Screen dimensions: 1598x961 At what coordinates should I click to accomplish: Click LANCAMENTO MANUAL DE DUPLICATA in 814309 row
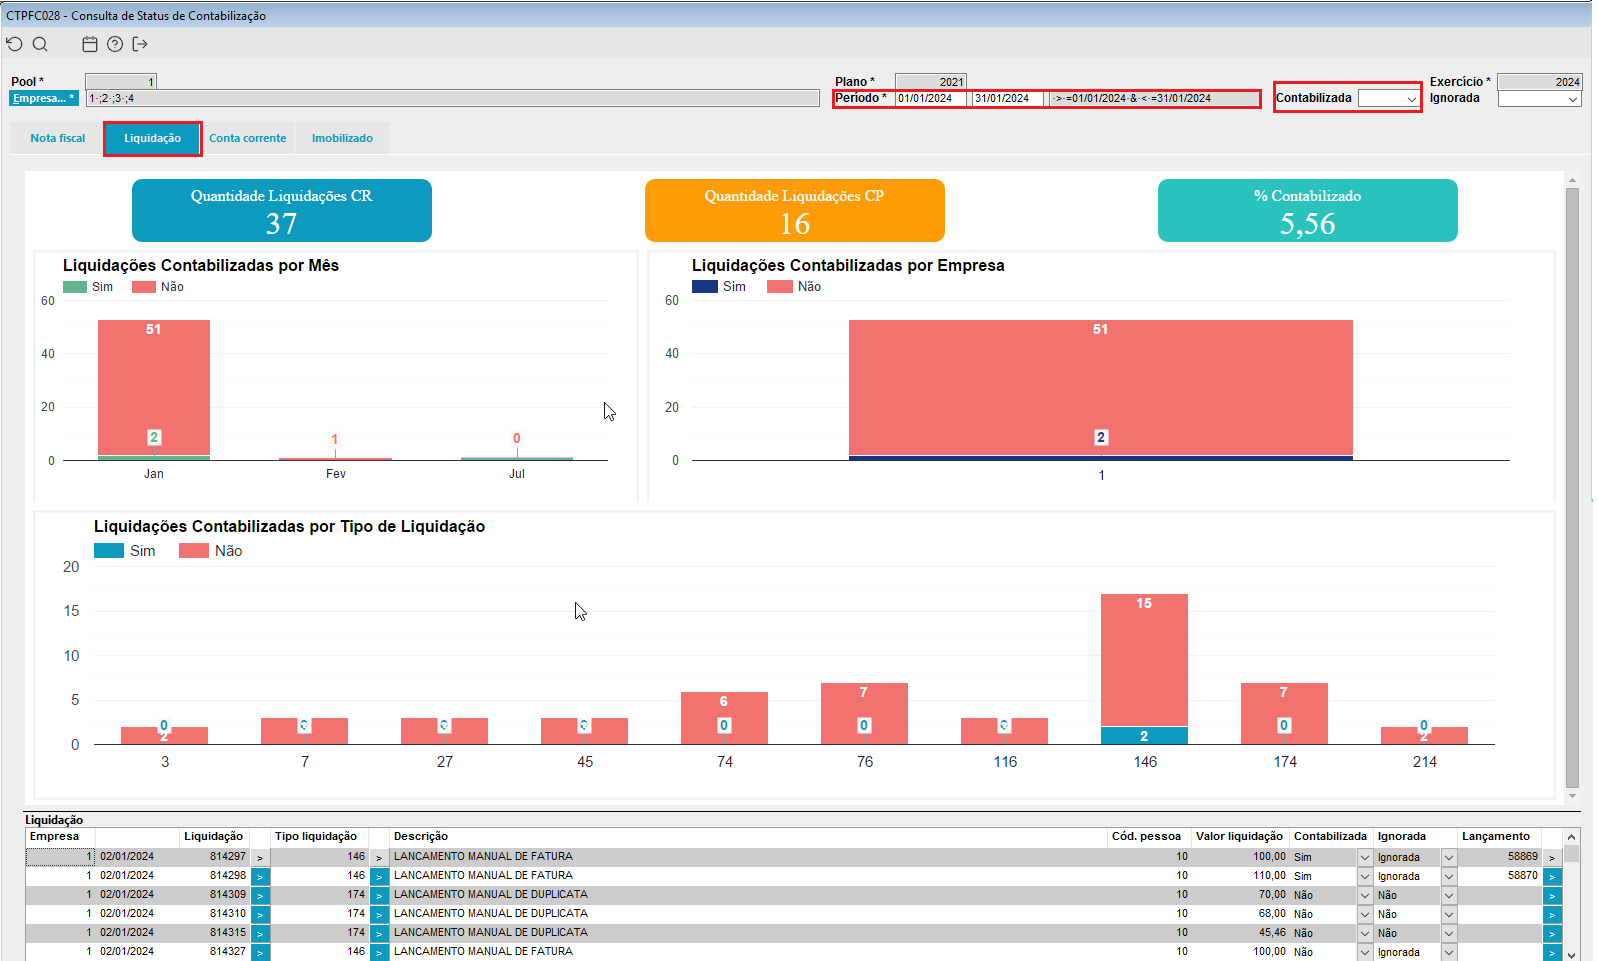(x=491, y=895)
